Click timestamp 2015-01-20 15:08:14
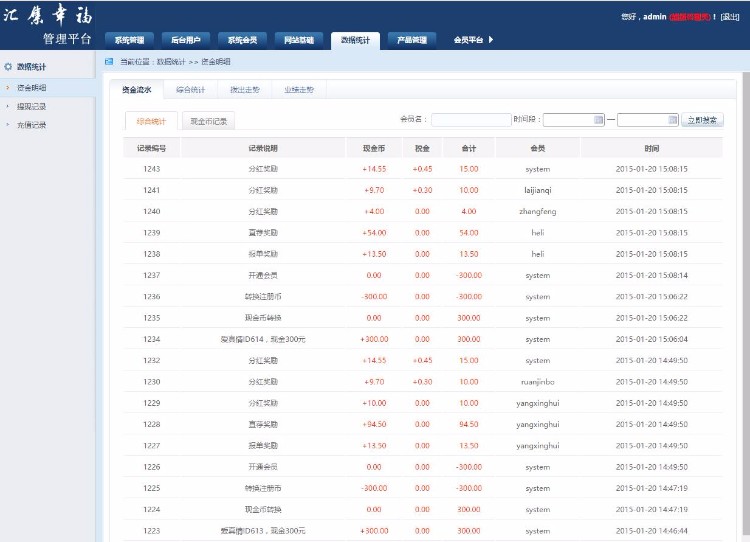This screenshot has width=750, height=542. pos(651,275)
